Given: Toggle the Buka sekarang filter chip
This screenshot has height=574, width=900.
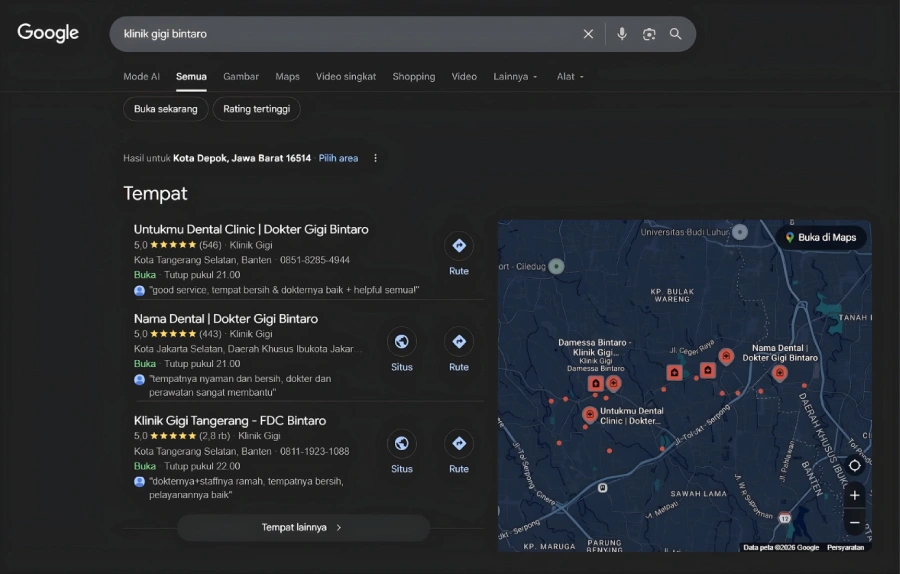Looking at the screenshot, I should (x=165, y=109).
